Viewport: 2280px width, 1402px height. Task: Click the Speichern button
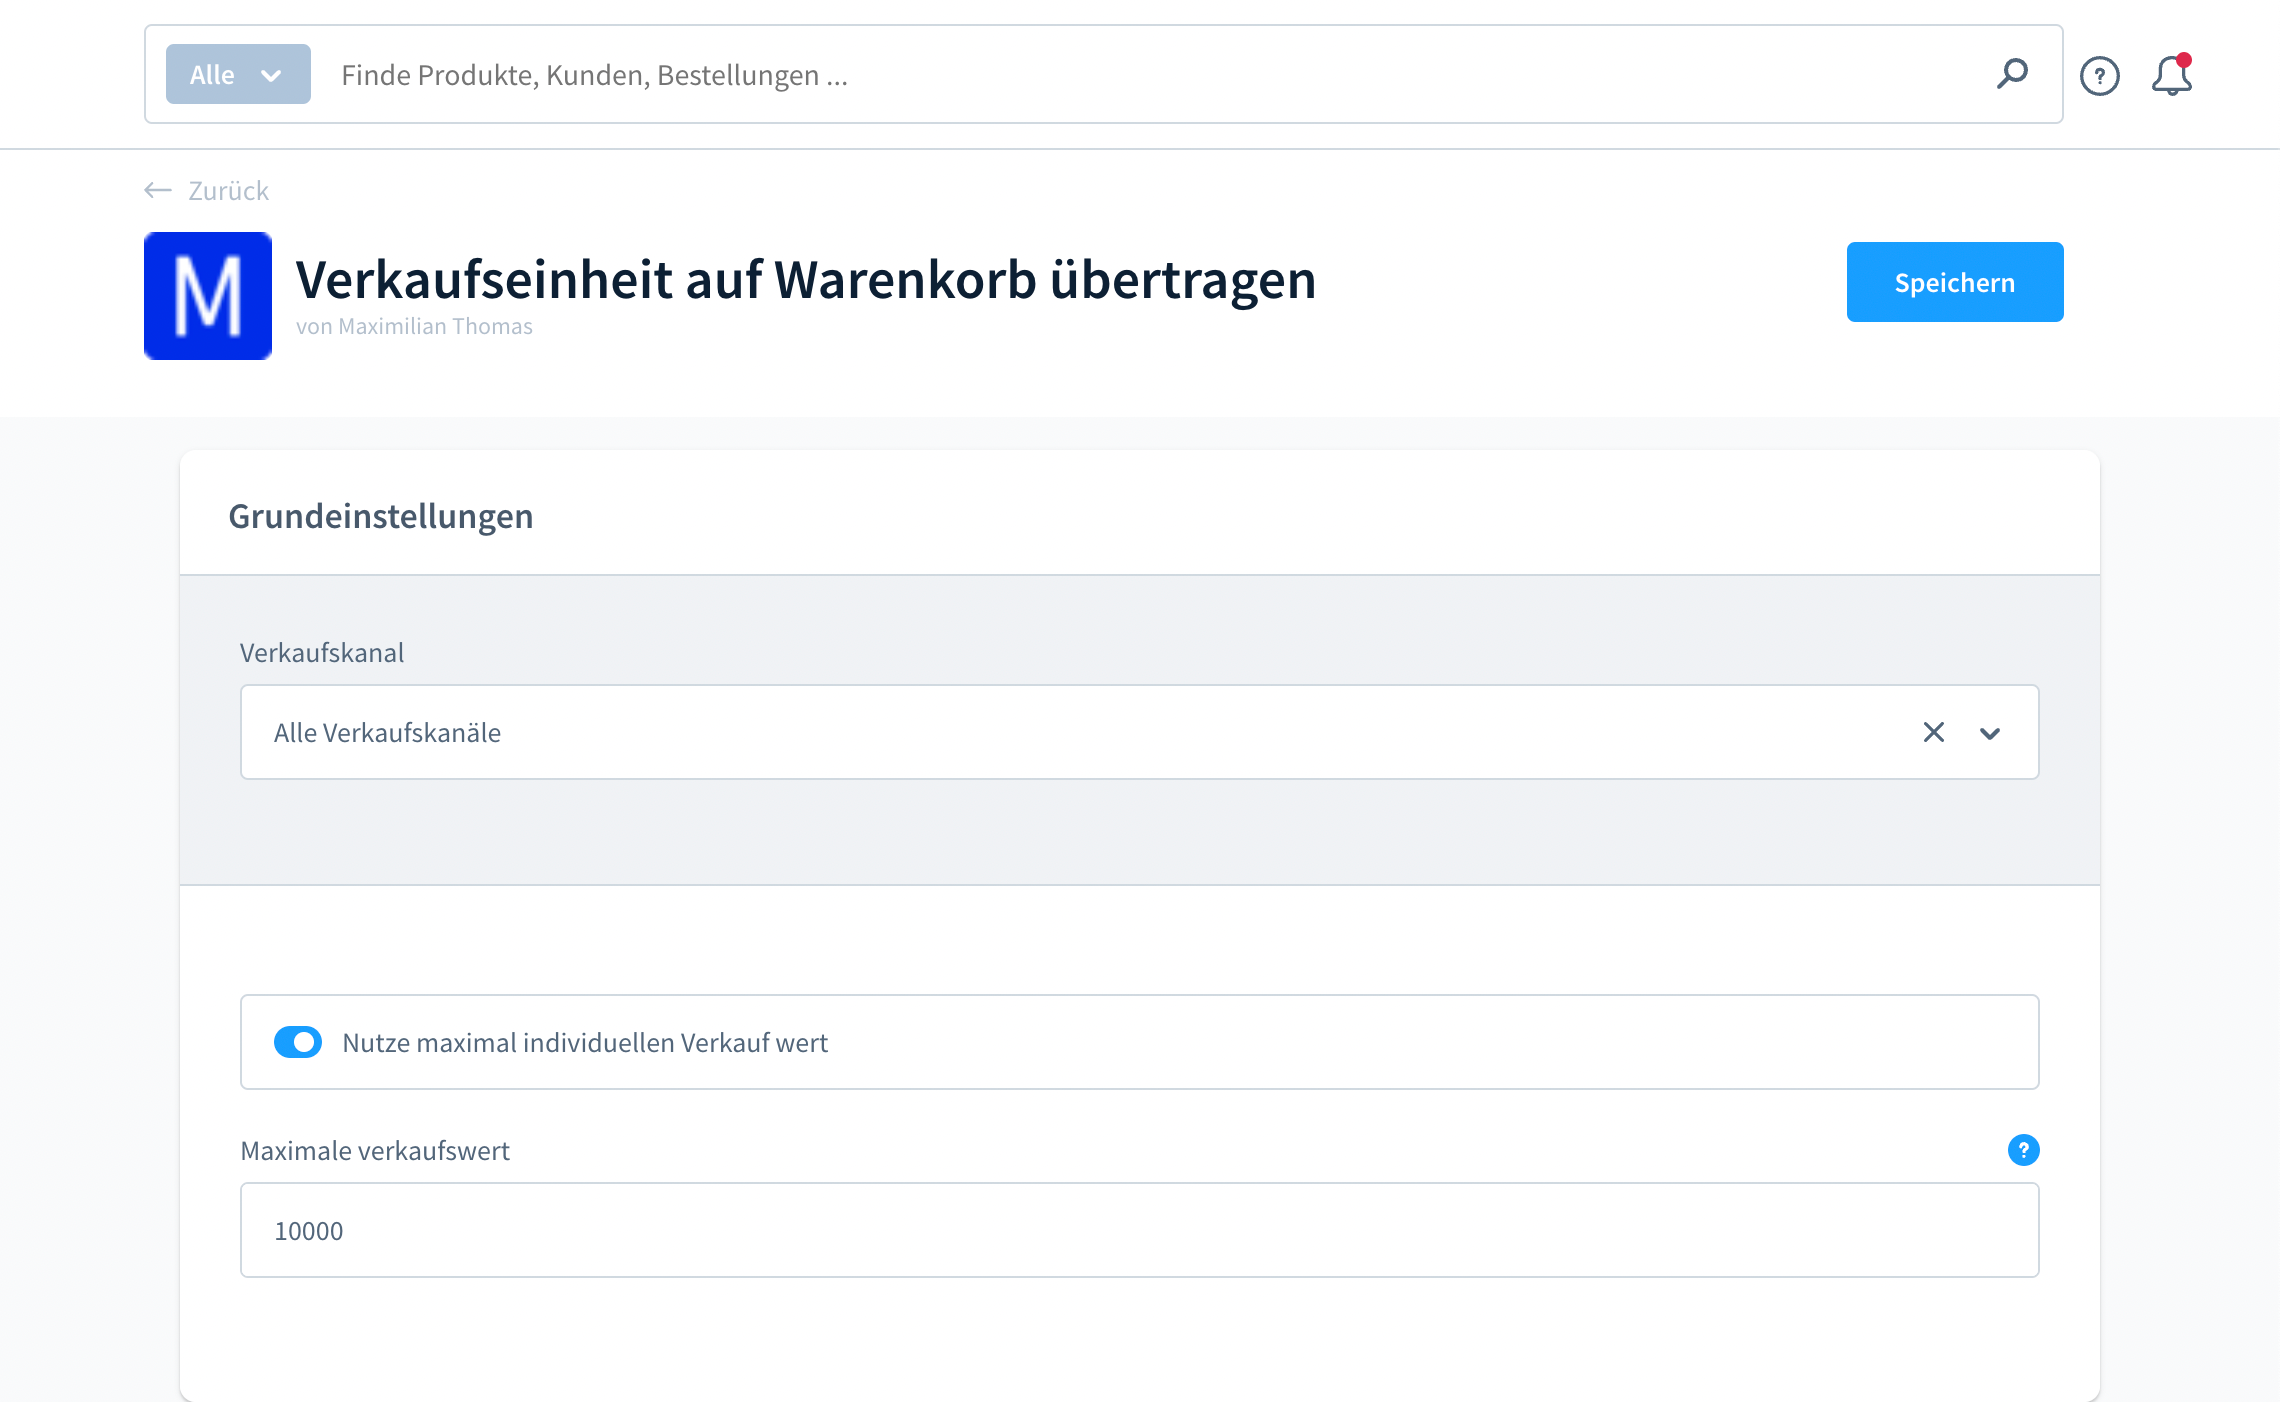(1955, 282)
